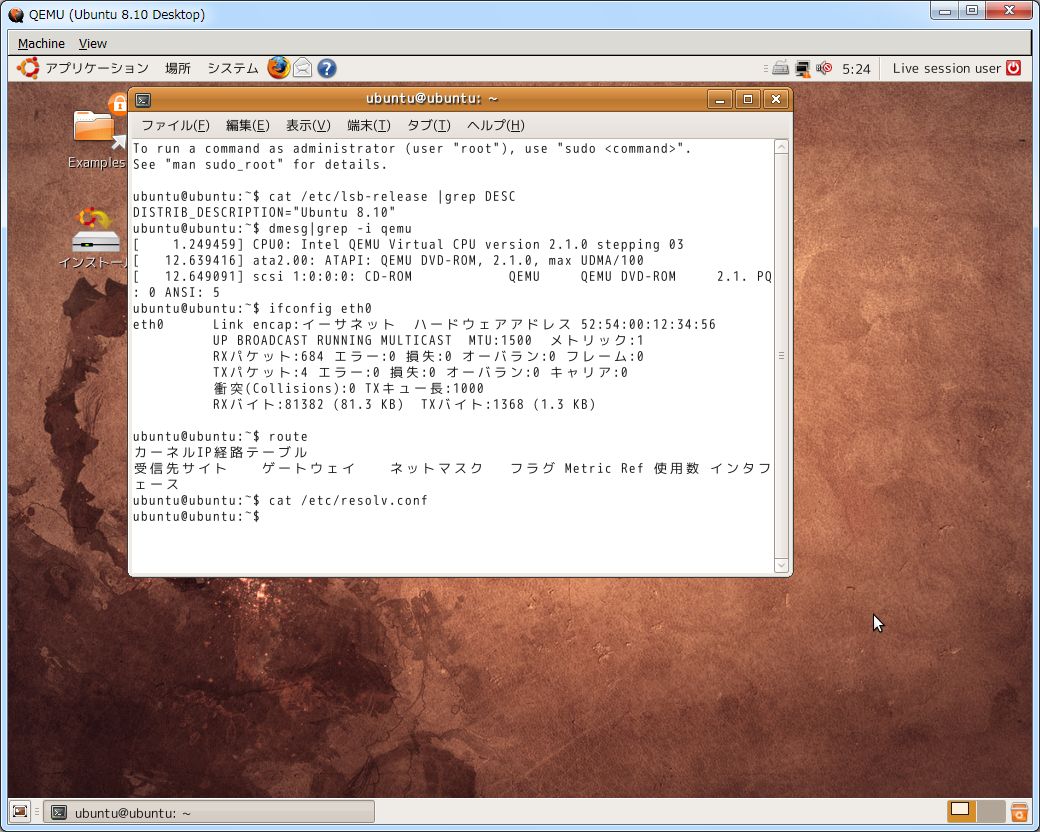Open the アプリケーション menu
The width and height of the screenshot is (1040, 832).
point(97,68)
